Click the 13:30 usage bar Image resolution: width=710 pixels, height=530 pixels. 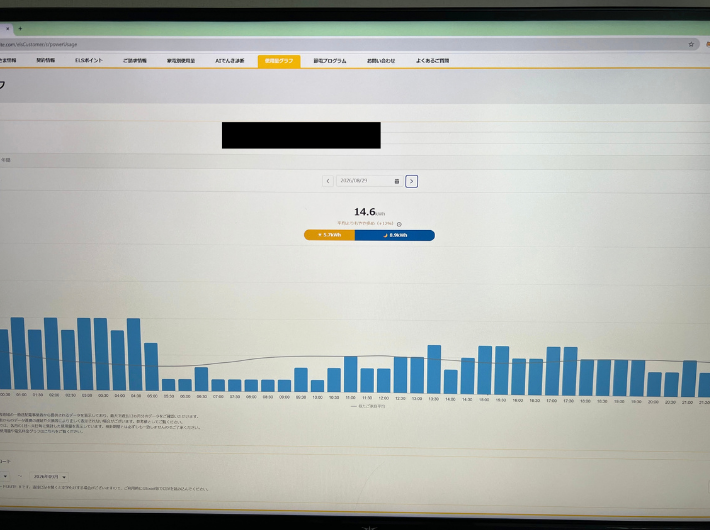pos(434,369)
